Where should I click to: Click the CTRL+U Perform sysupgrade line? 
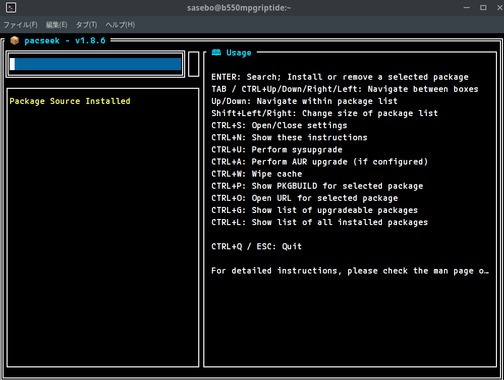277,150
